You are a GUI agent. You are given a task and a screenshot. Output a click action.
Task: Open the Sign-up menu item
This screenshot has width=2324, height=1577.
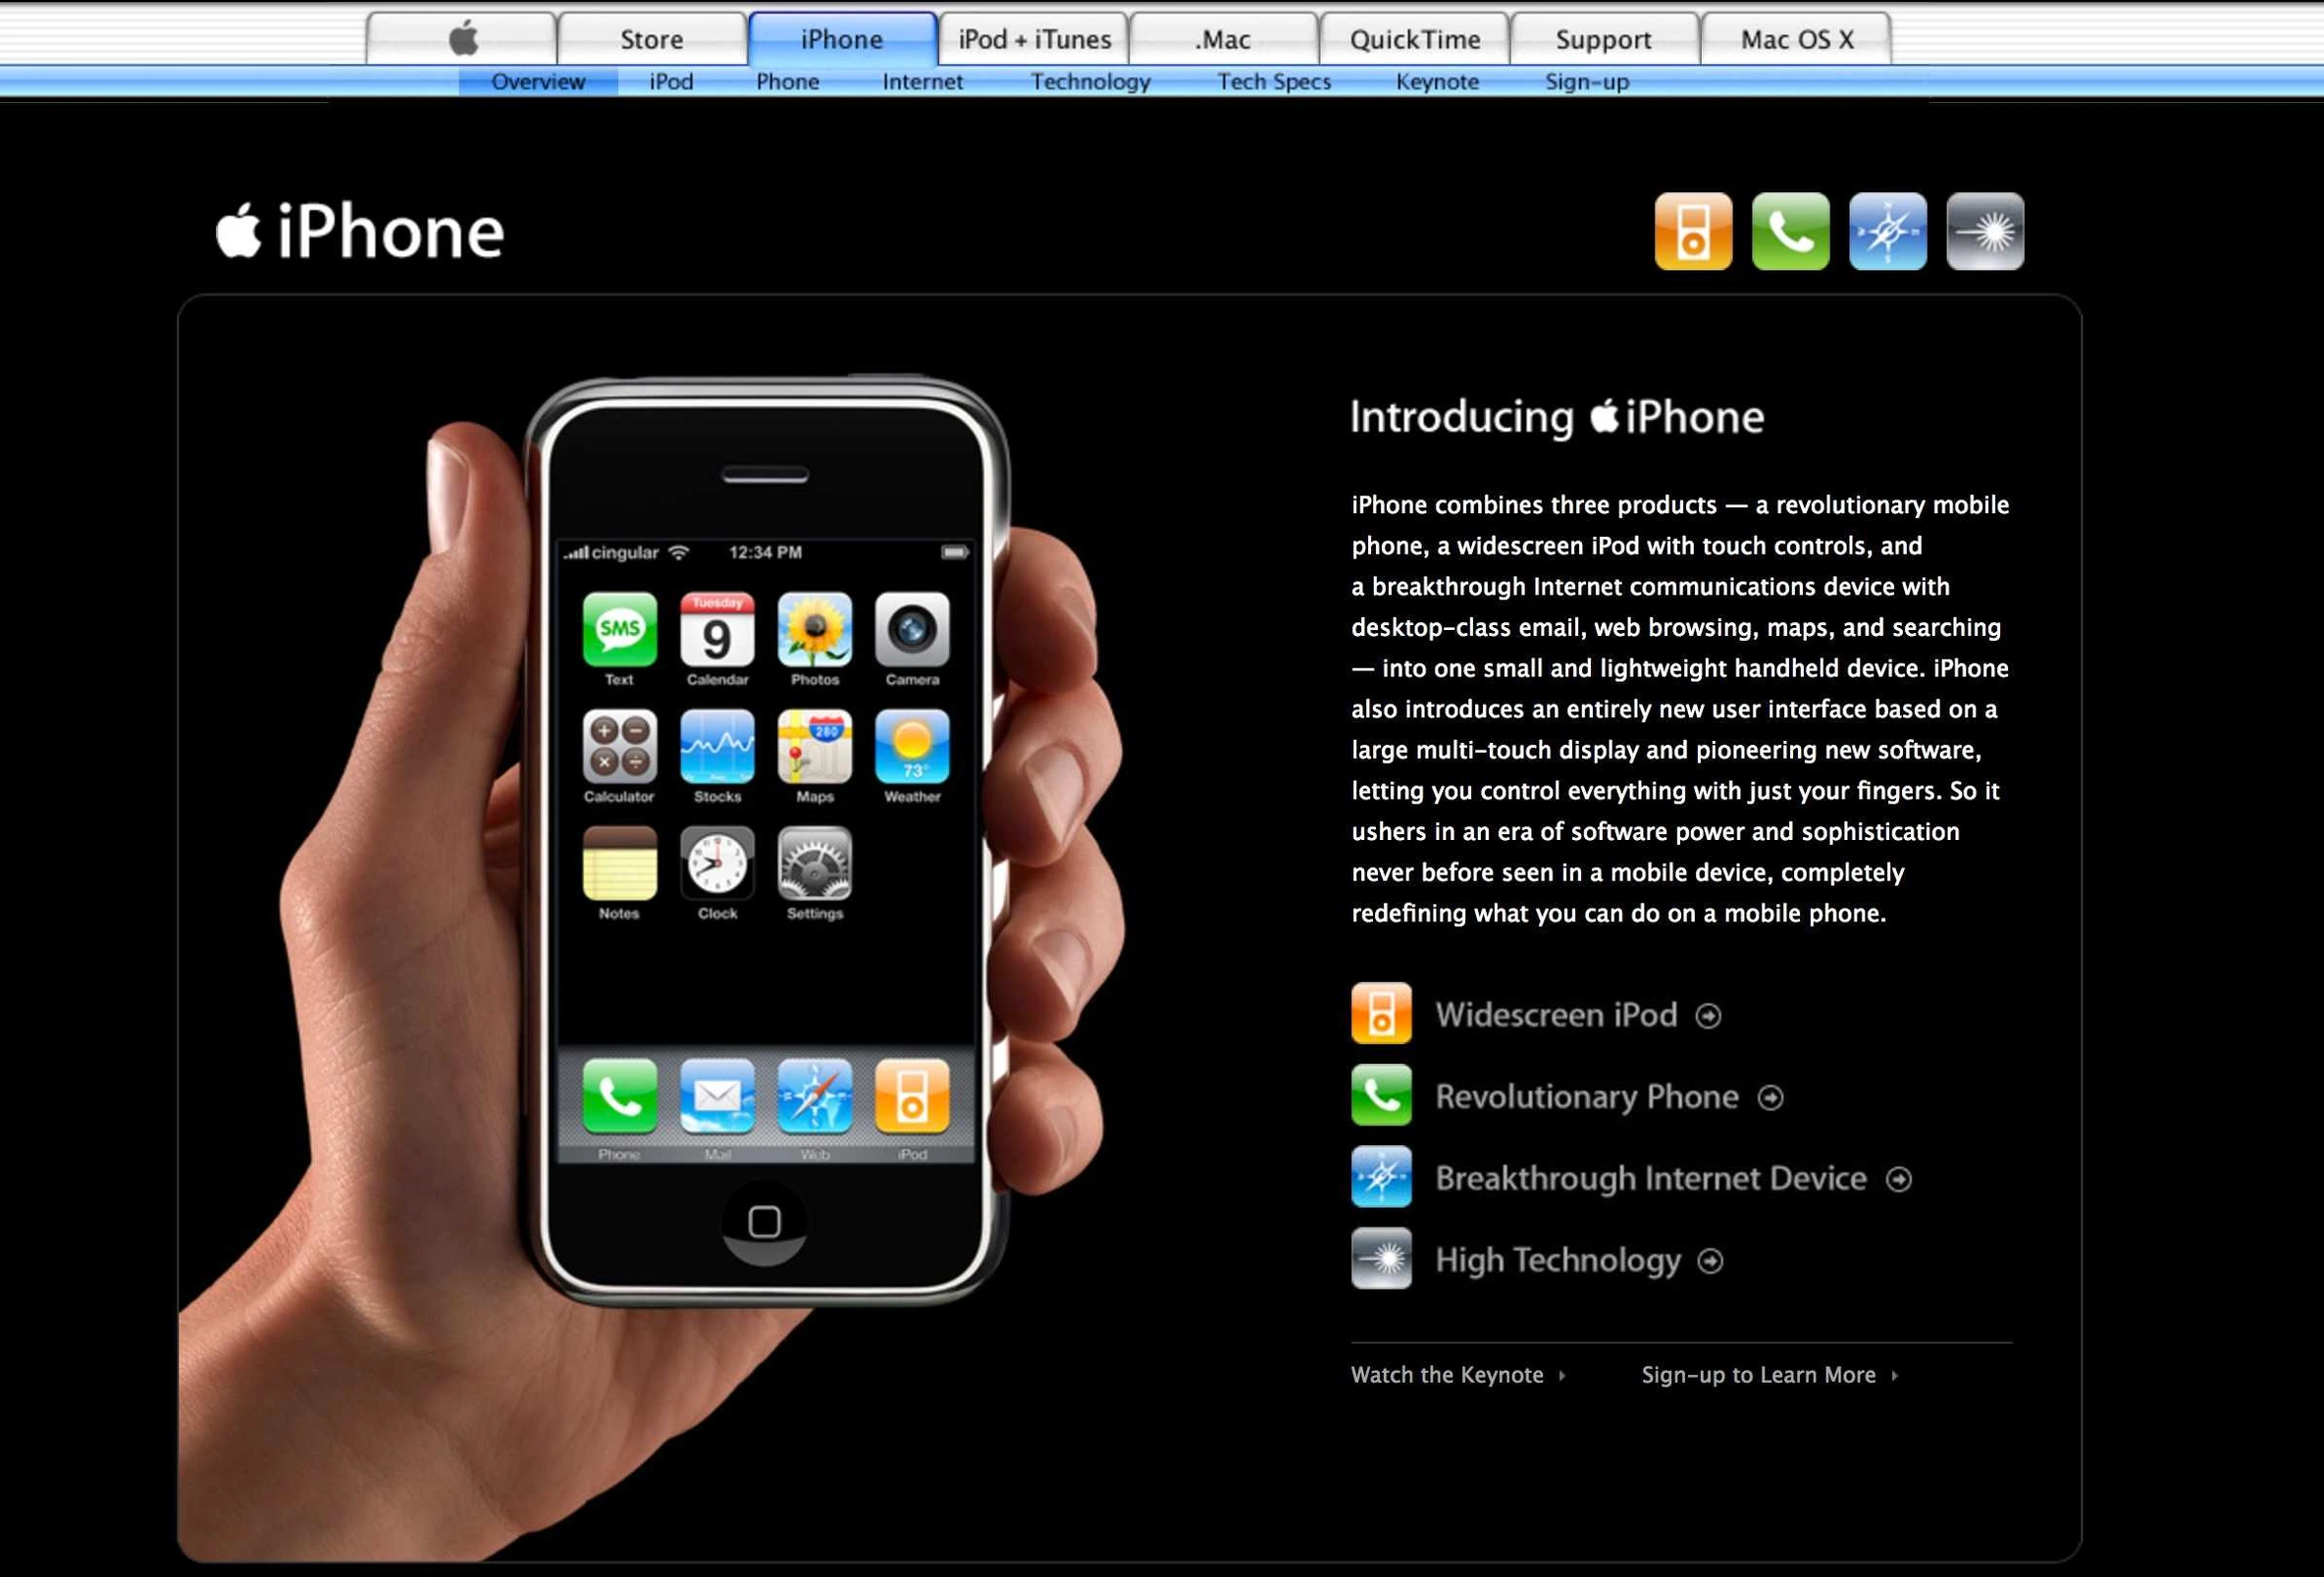coord(1587,81)
